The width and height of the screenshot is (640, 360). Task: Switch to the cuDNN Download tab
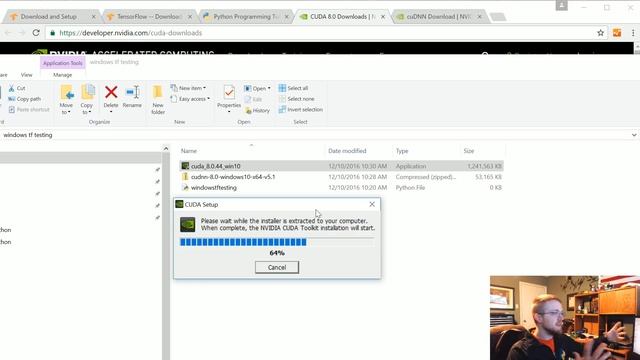(439, 17)
